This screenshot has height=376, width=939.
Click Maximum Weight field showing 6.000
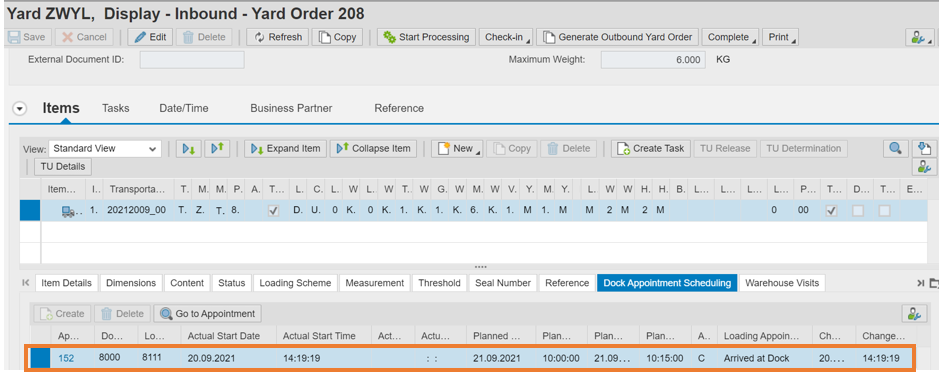pos(653,60)
